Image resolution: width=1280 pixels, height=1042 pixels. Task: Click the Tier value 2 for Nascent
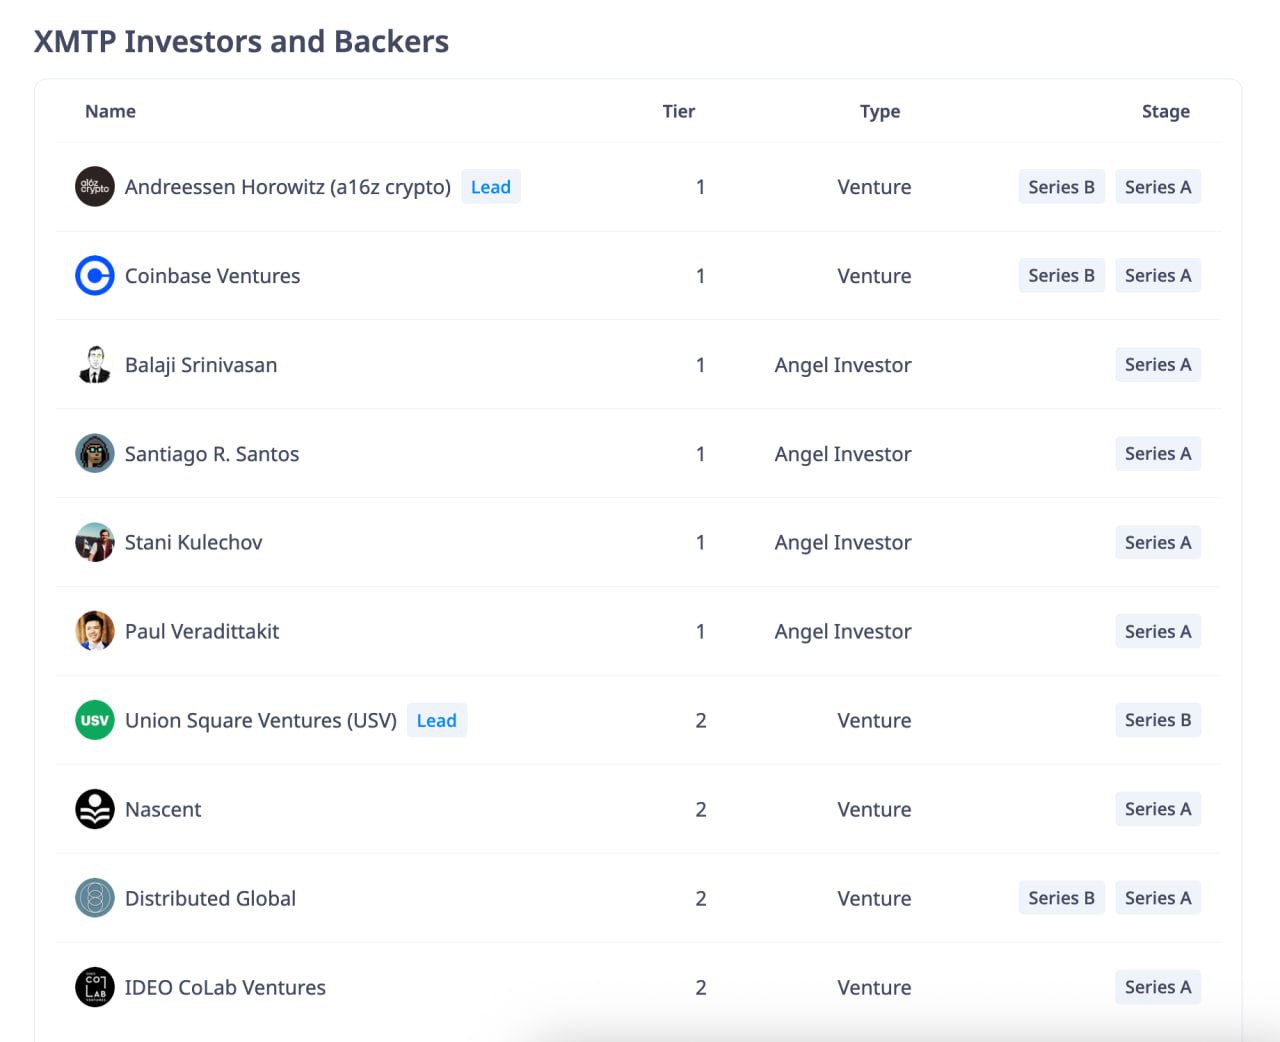click(x=701, y=809)
